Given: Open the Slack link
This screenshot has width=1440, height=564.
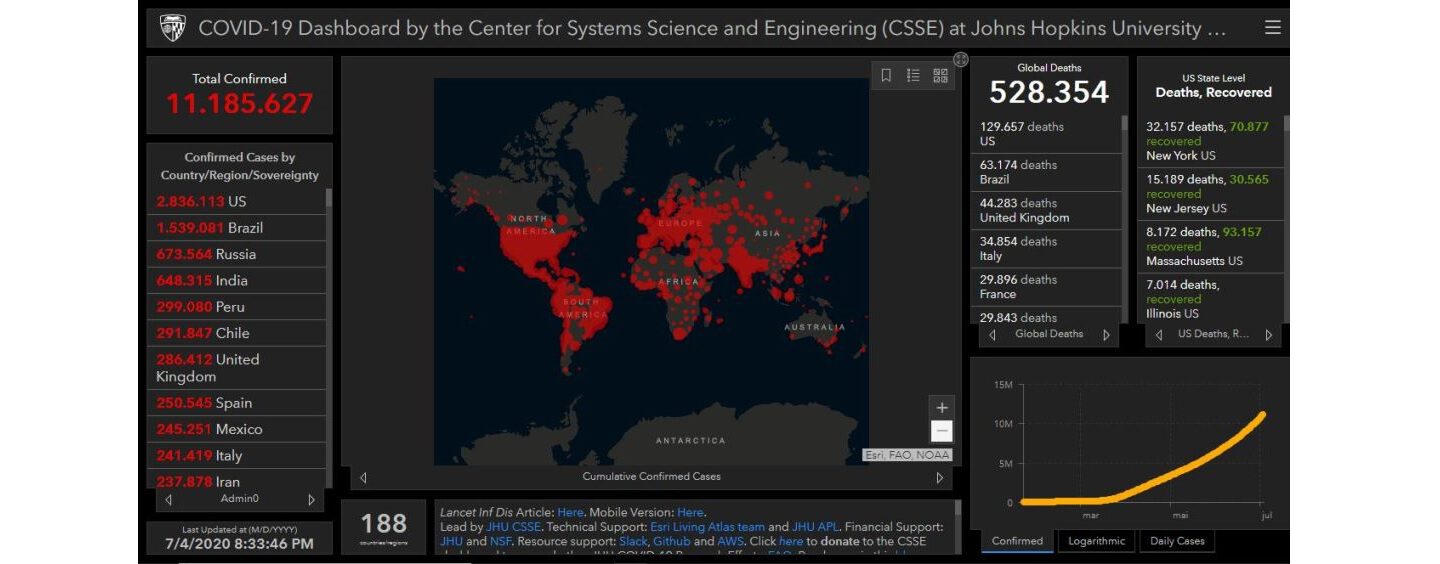Looking at the screenshot, I should pos(633,542).
